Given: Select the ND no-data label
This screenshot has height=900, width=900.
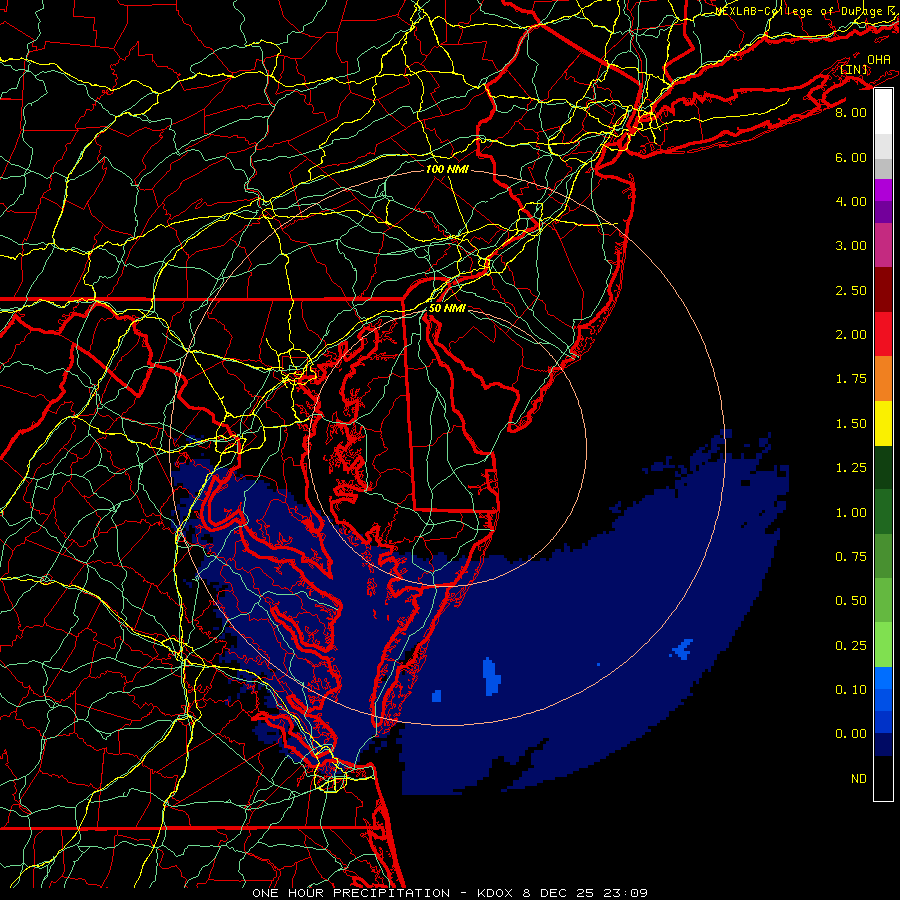Looking at the screenshot, I should 859,779.
